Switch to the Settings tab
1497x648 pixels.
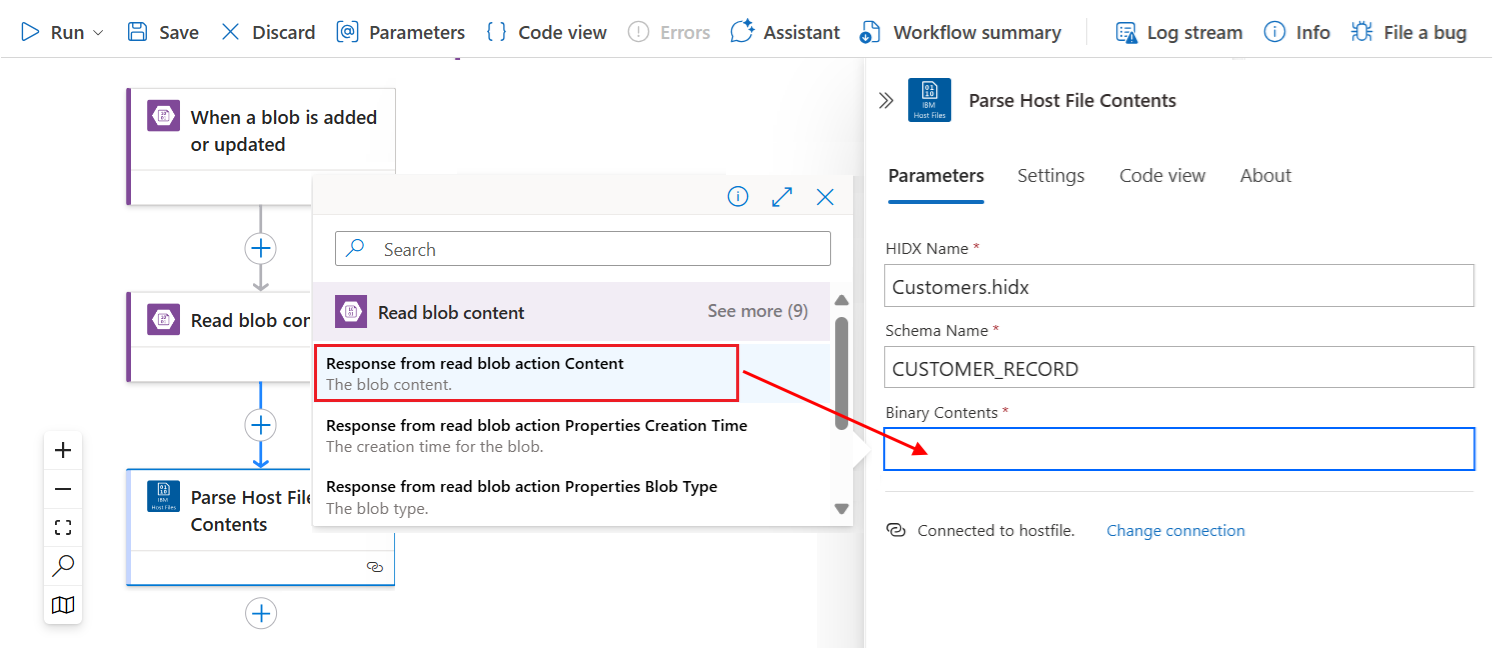(1050, 176)
